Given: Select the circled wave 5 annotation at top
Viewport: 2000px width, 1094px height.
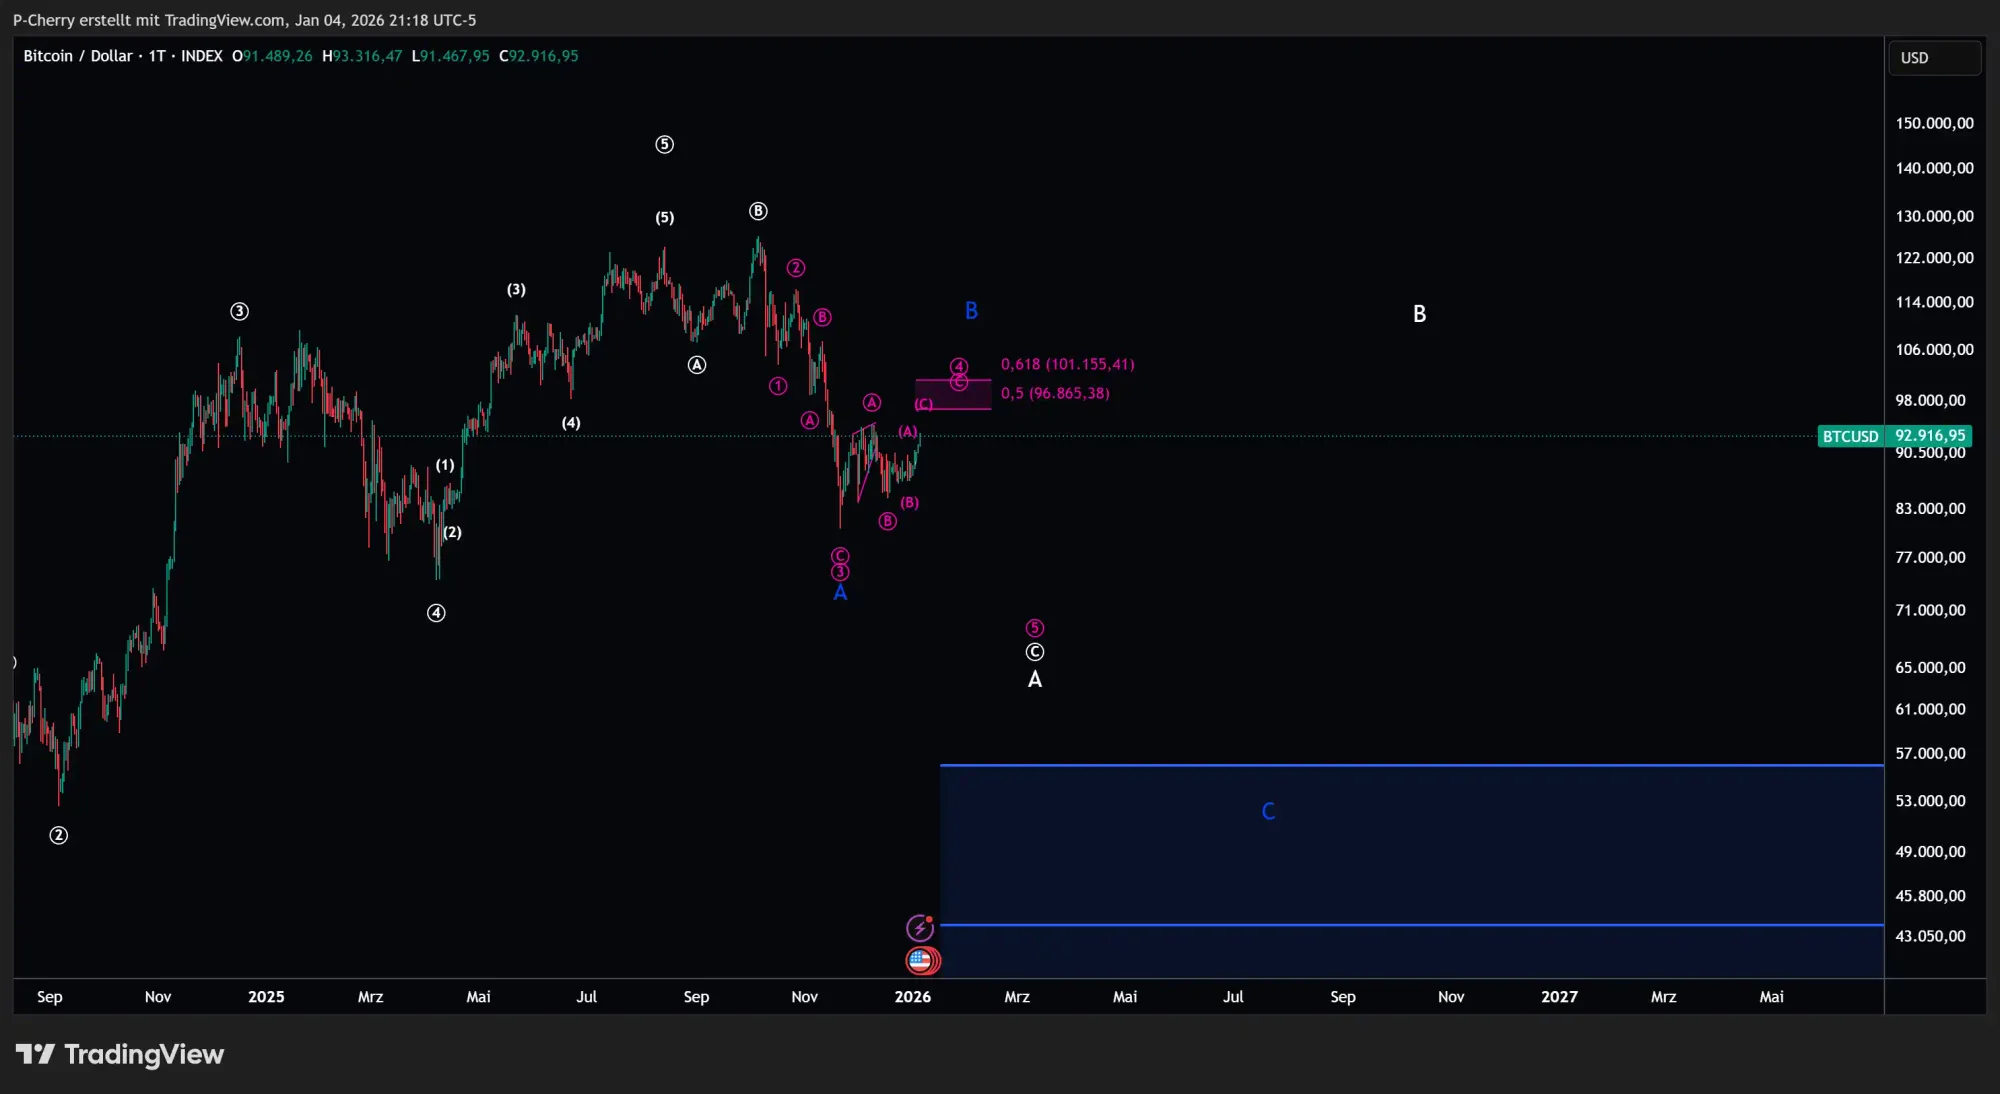Looking at the screenshot, I should tap(665, 144).
